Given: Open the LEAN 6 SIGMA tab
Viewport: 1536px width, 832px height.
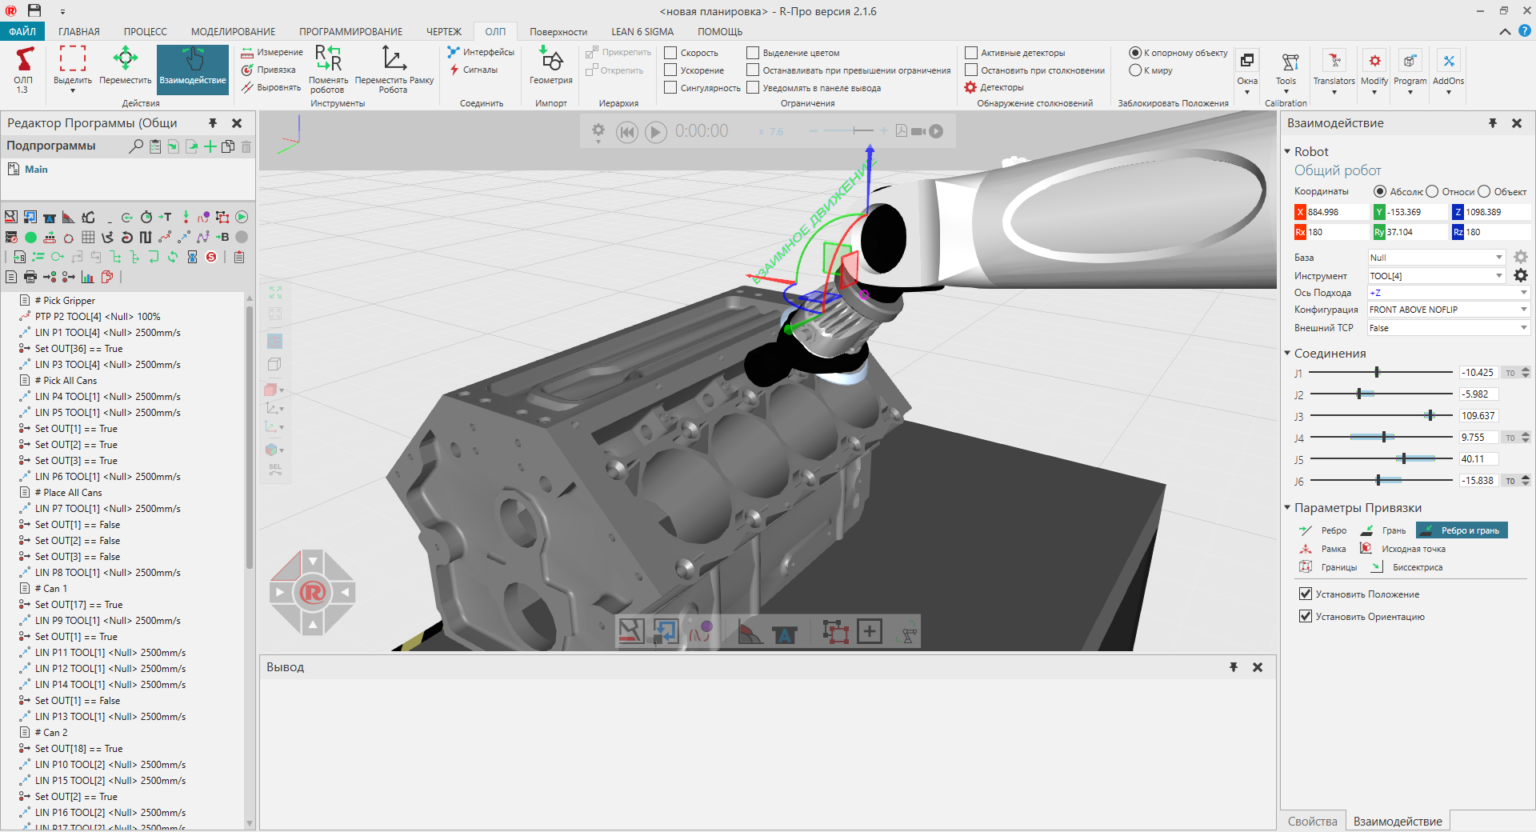Looking at the screenshot, I should point(641,31).
